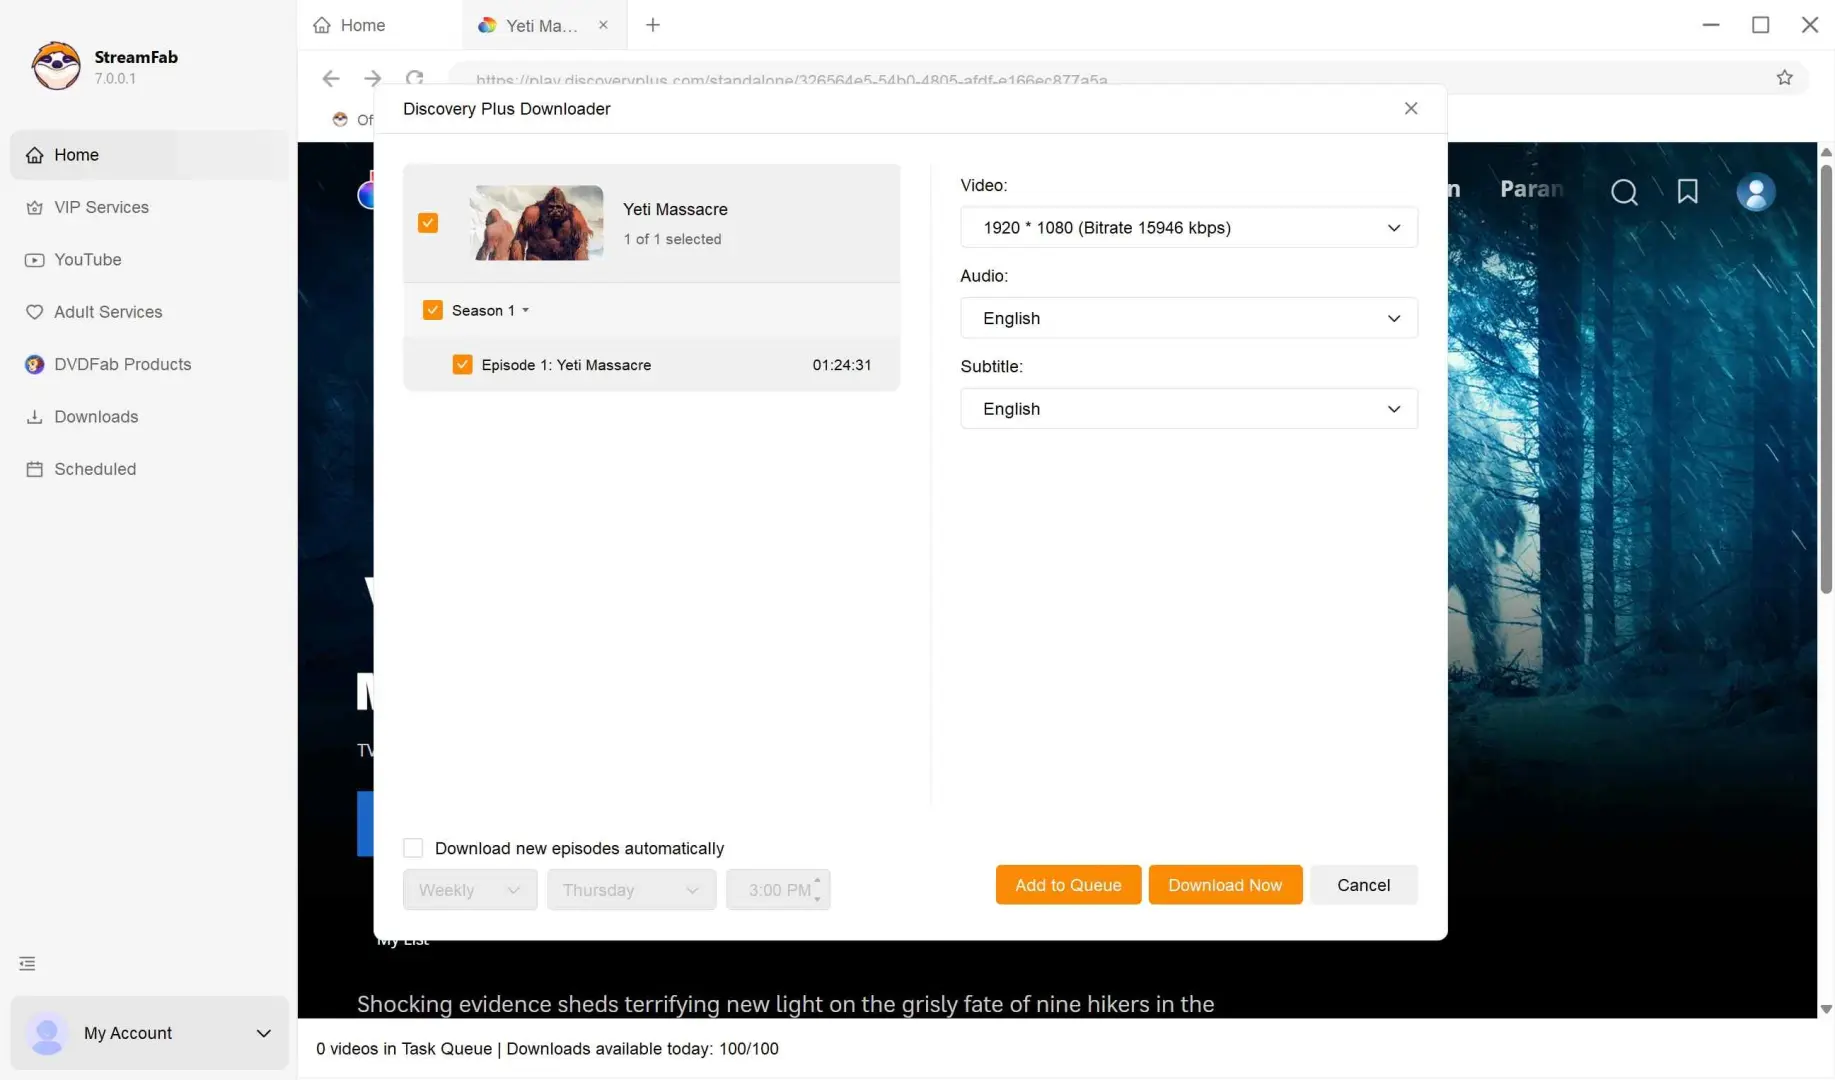Click the StreamFab sloth logo

56,66
